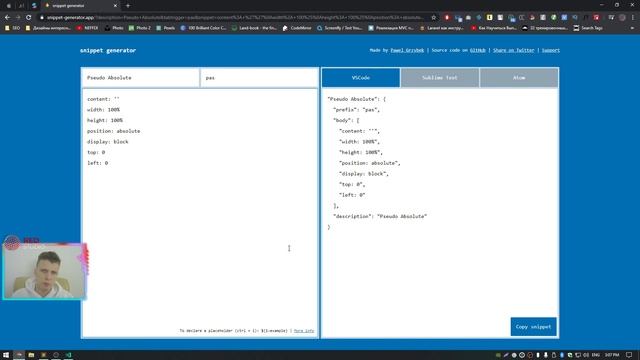Open File Explorer from the taskbar
Screen dimensions: 640x360
pos(31,355)
